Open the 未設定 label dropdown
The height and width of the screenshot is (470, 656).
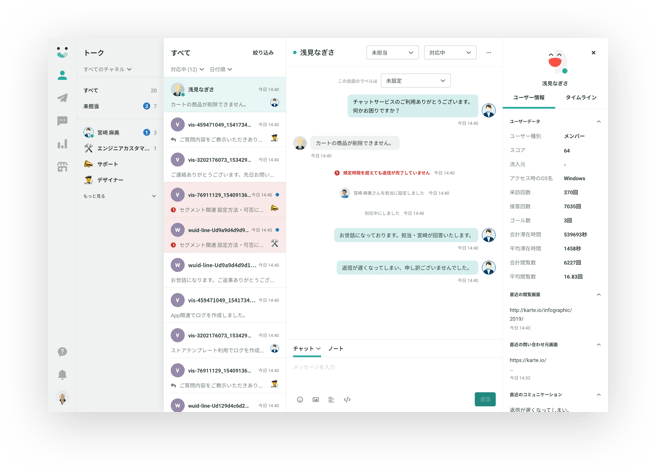coord(415,81)
